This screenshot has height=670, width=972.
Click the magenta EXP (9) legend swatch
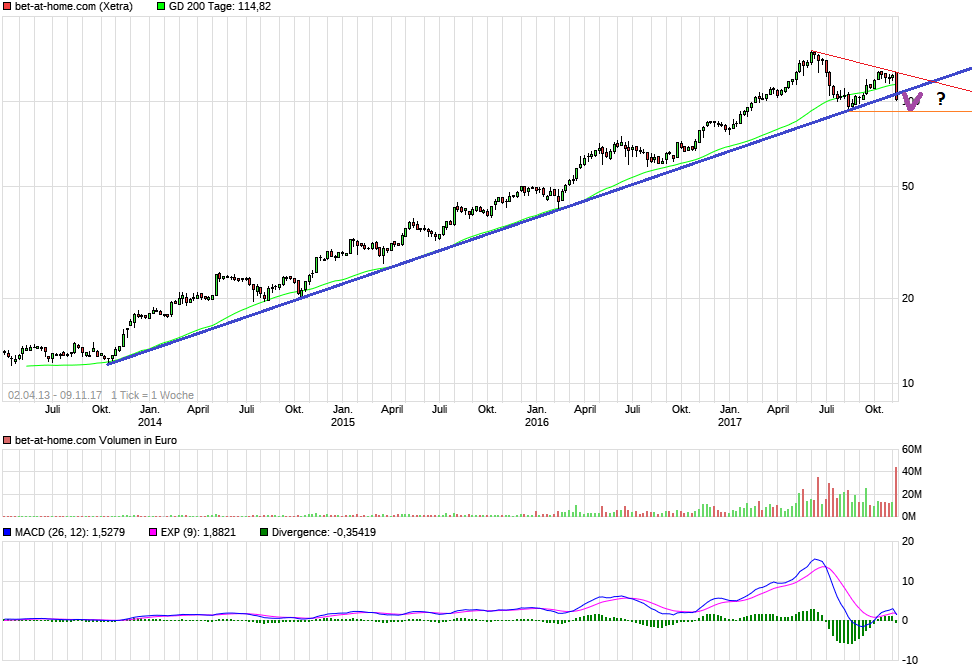point(153,532)
